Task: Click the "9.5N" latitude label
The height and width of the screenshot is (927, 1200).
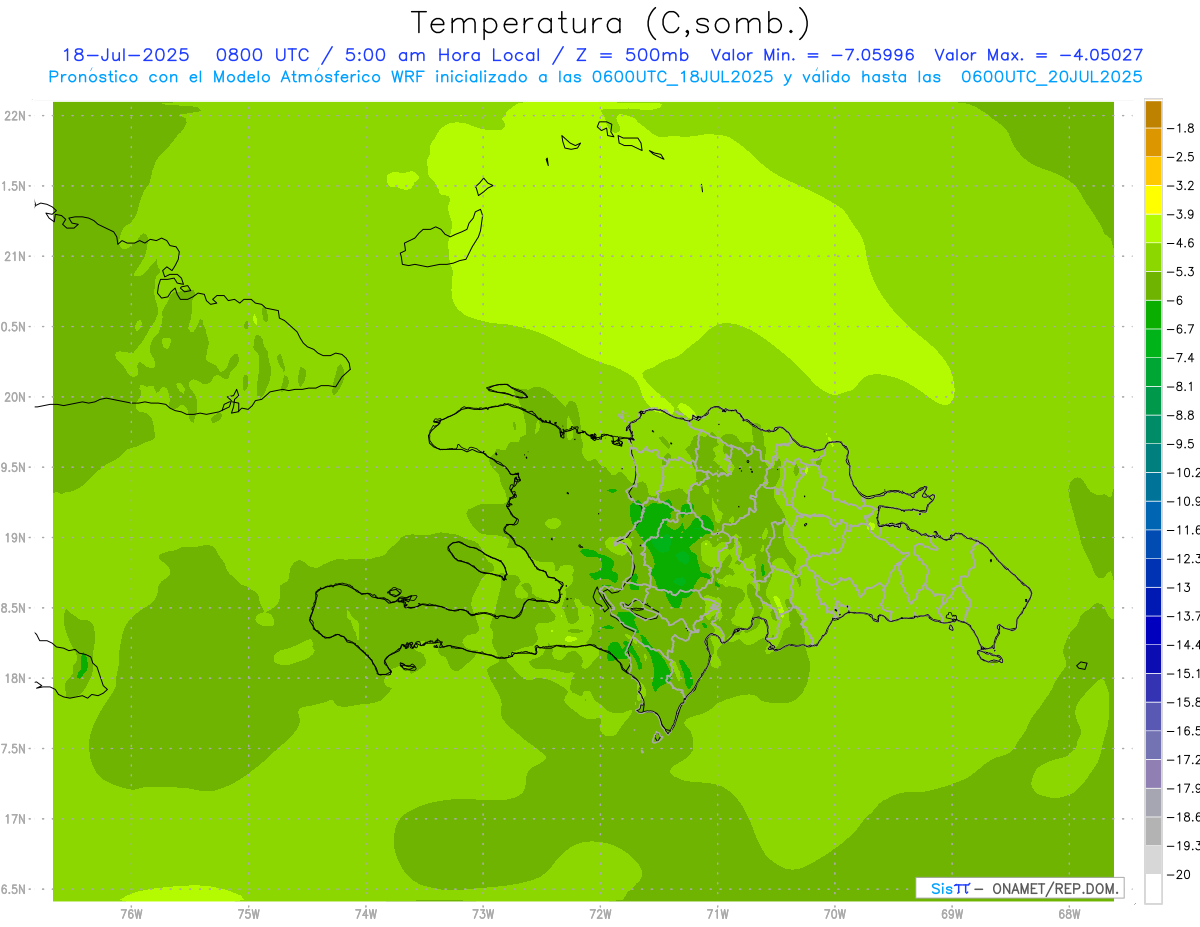Action: [15, 468]
